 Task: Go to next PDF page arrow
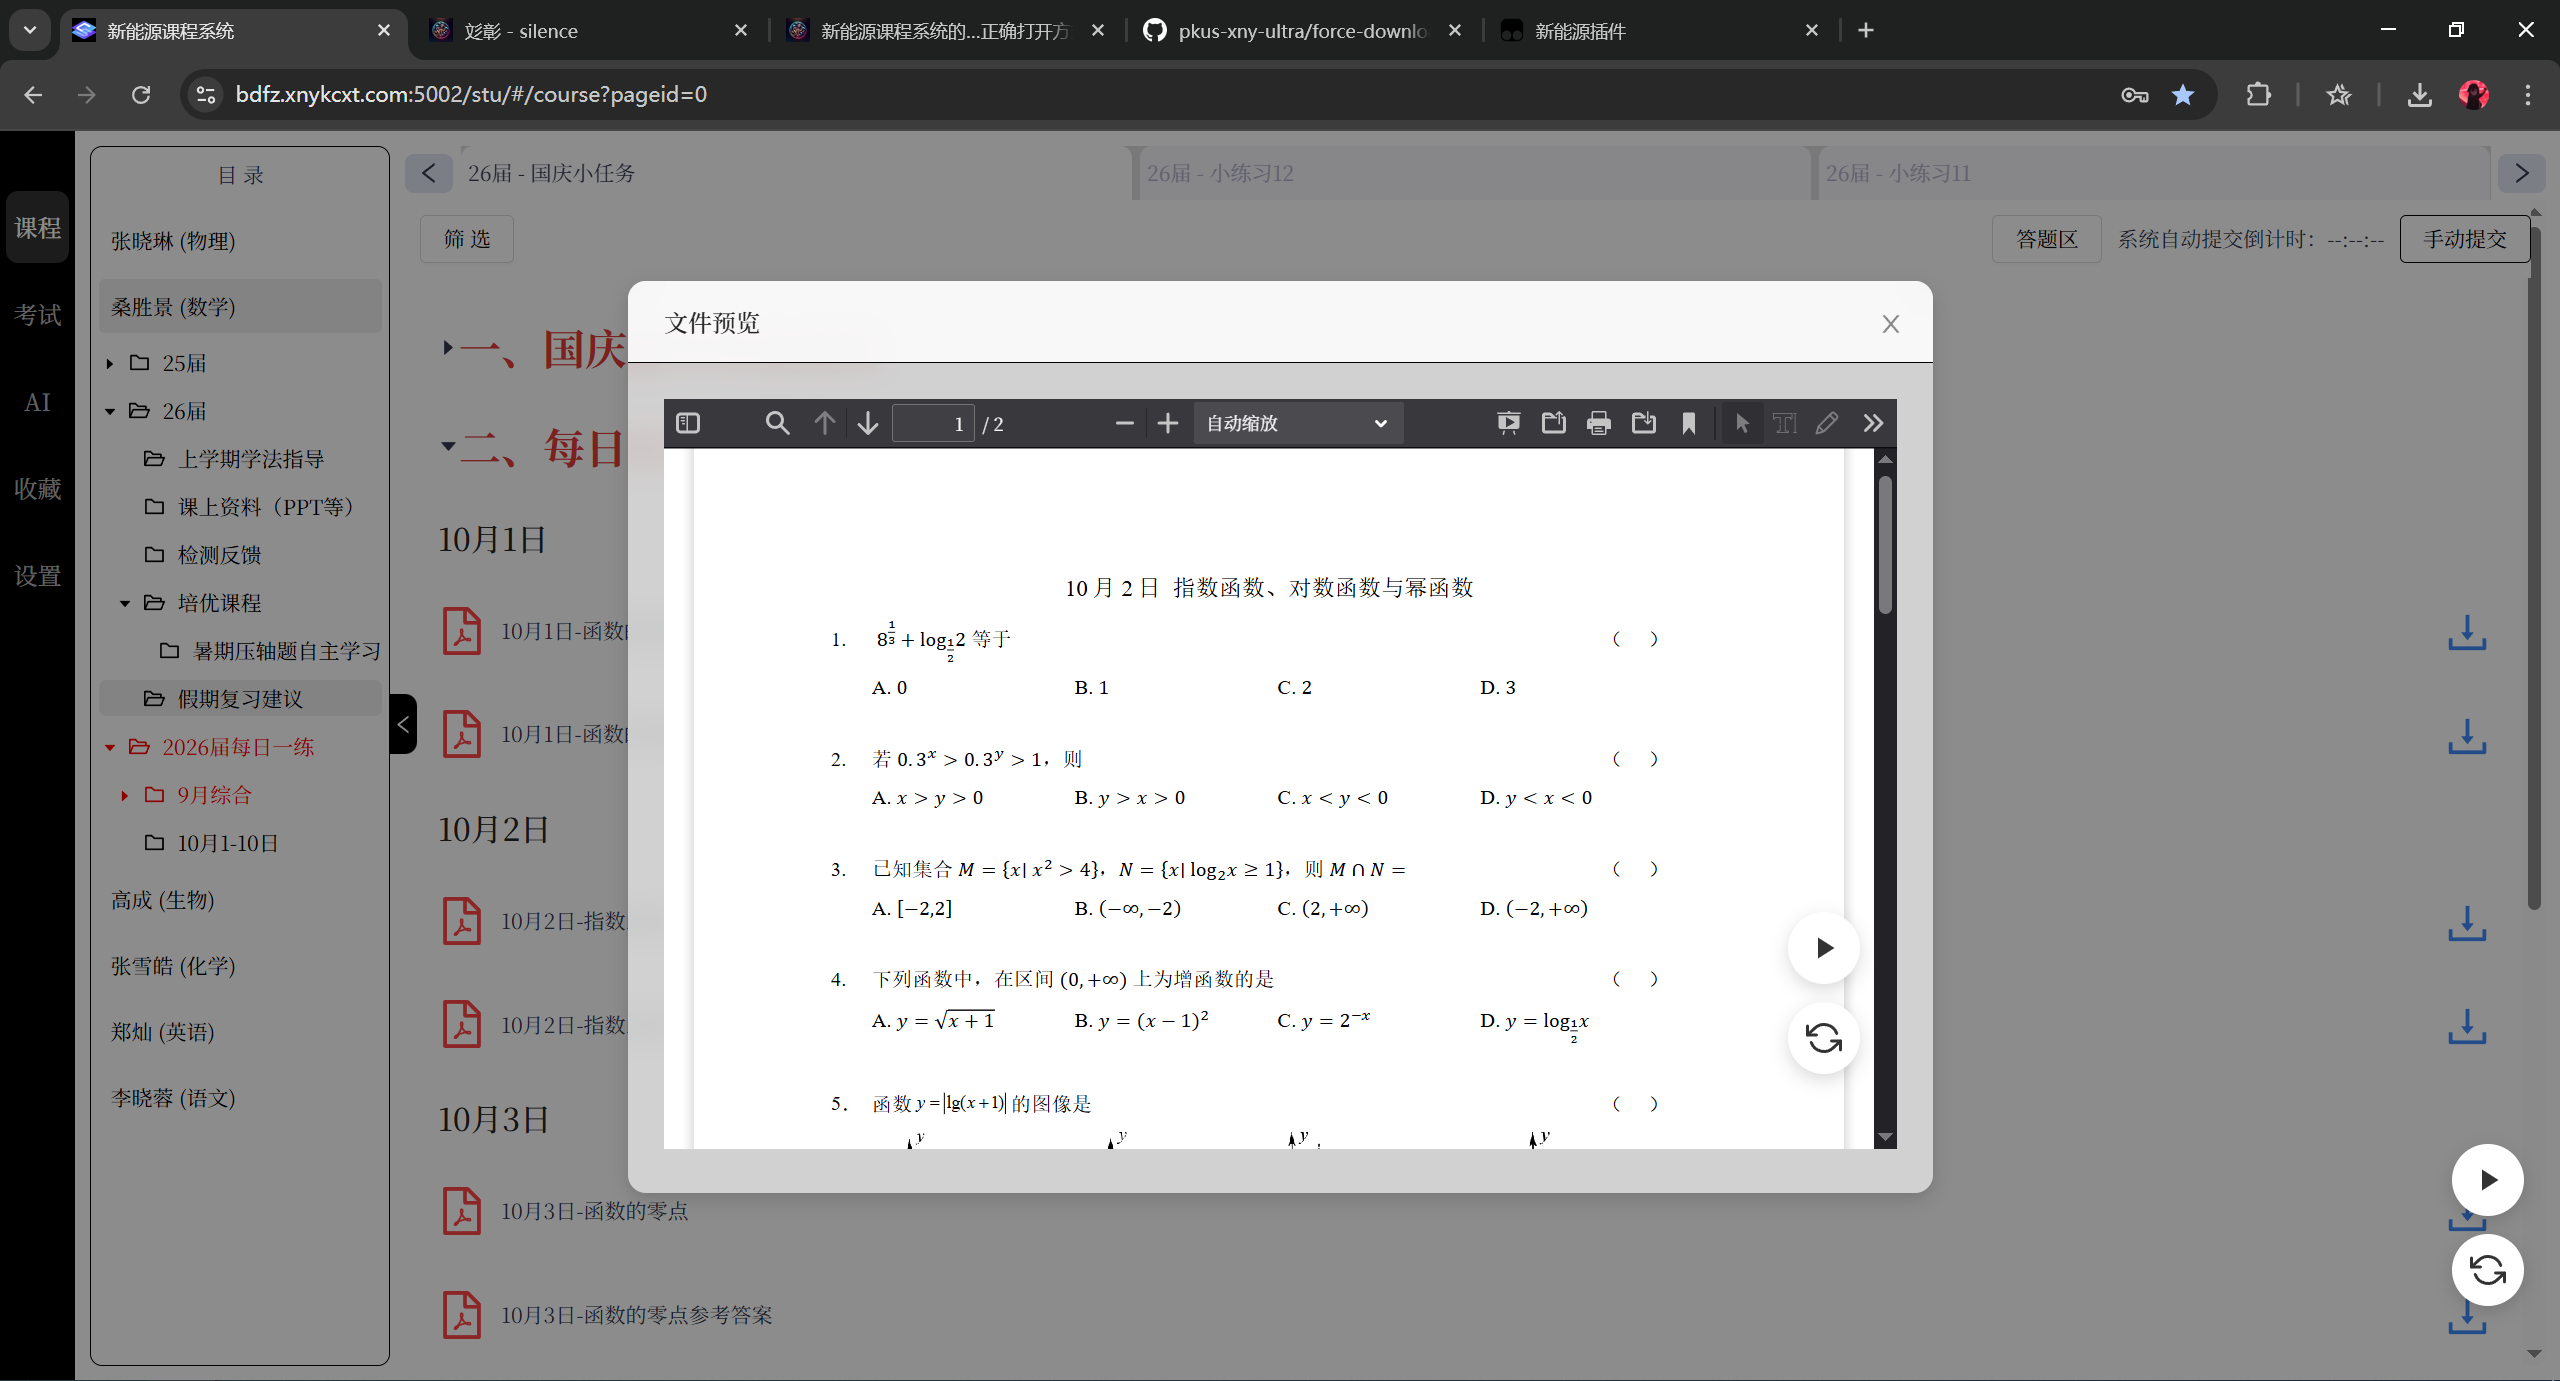click(867, 423)
